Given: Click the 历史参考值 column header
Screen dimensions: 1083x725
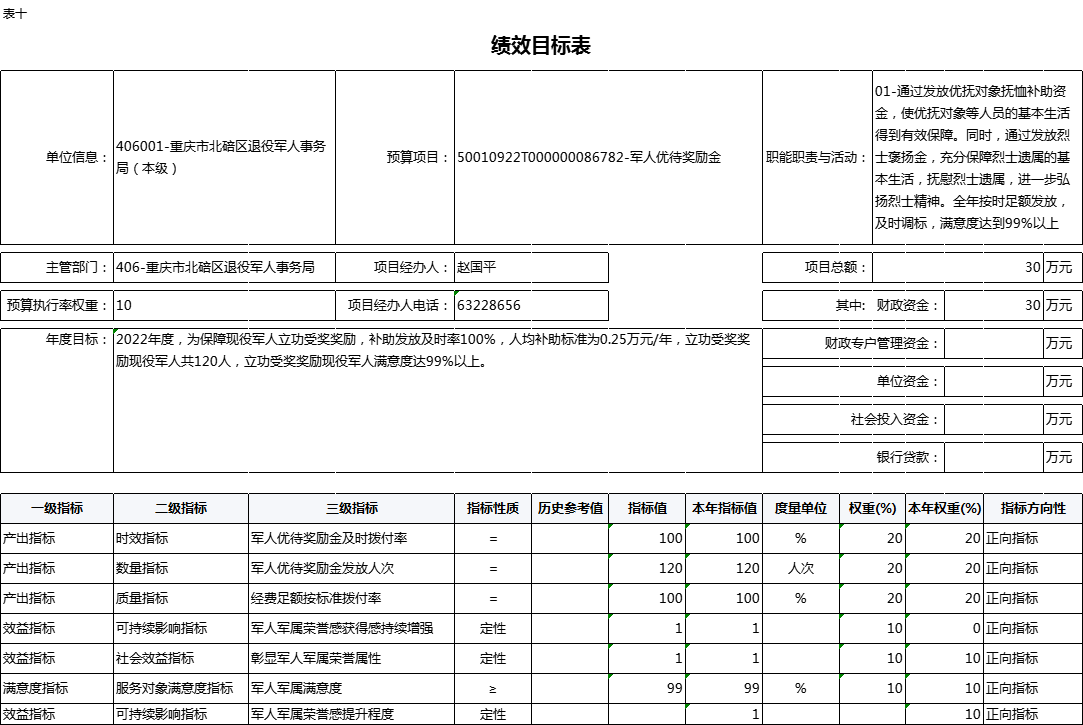Looking at the screenshot, I should point(571,508).
